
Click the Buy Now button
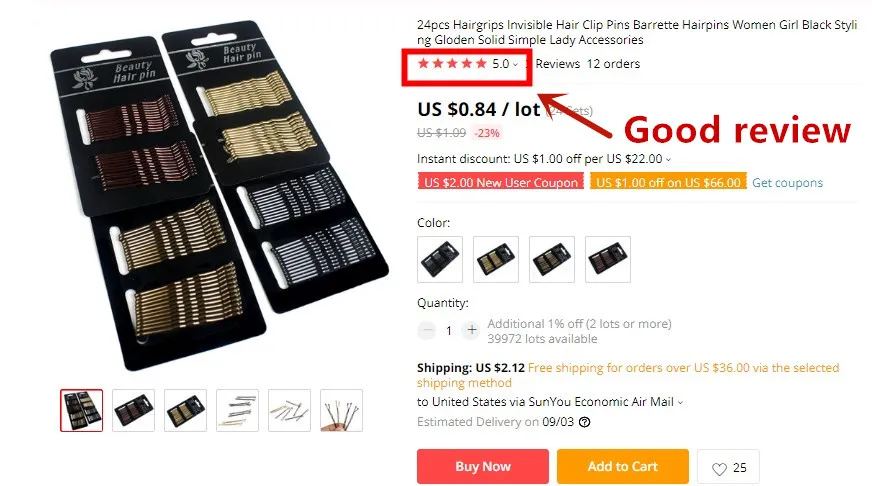(483, 467)
